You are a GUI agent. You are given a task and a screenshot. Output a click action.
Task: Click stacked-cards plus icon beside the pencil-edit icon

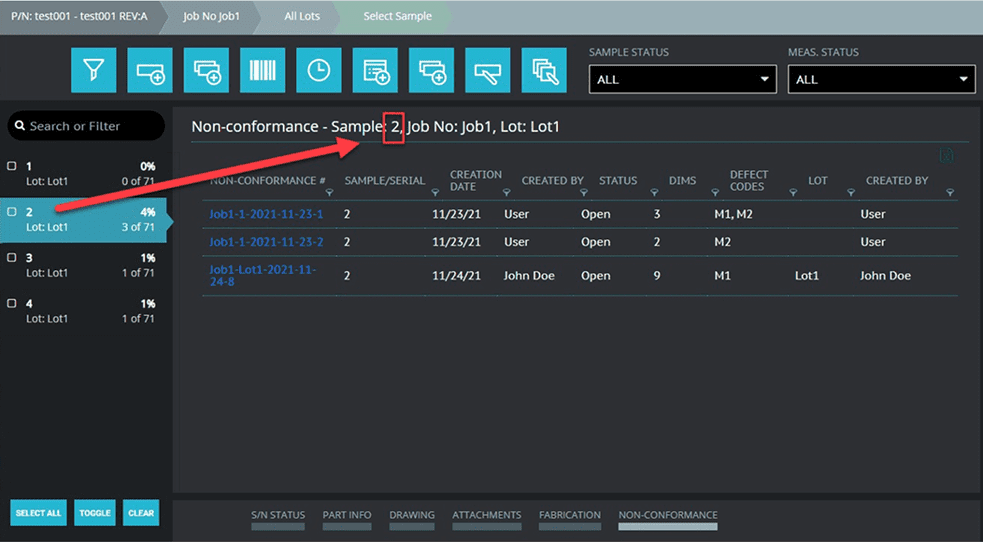pyautogui.click(x=432, y=70)
